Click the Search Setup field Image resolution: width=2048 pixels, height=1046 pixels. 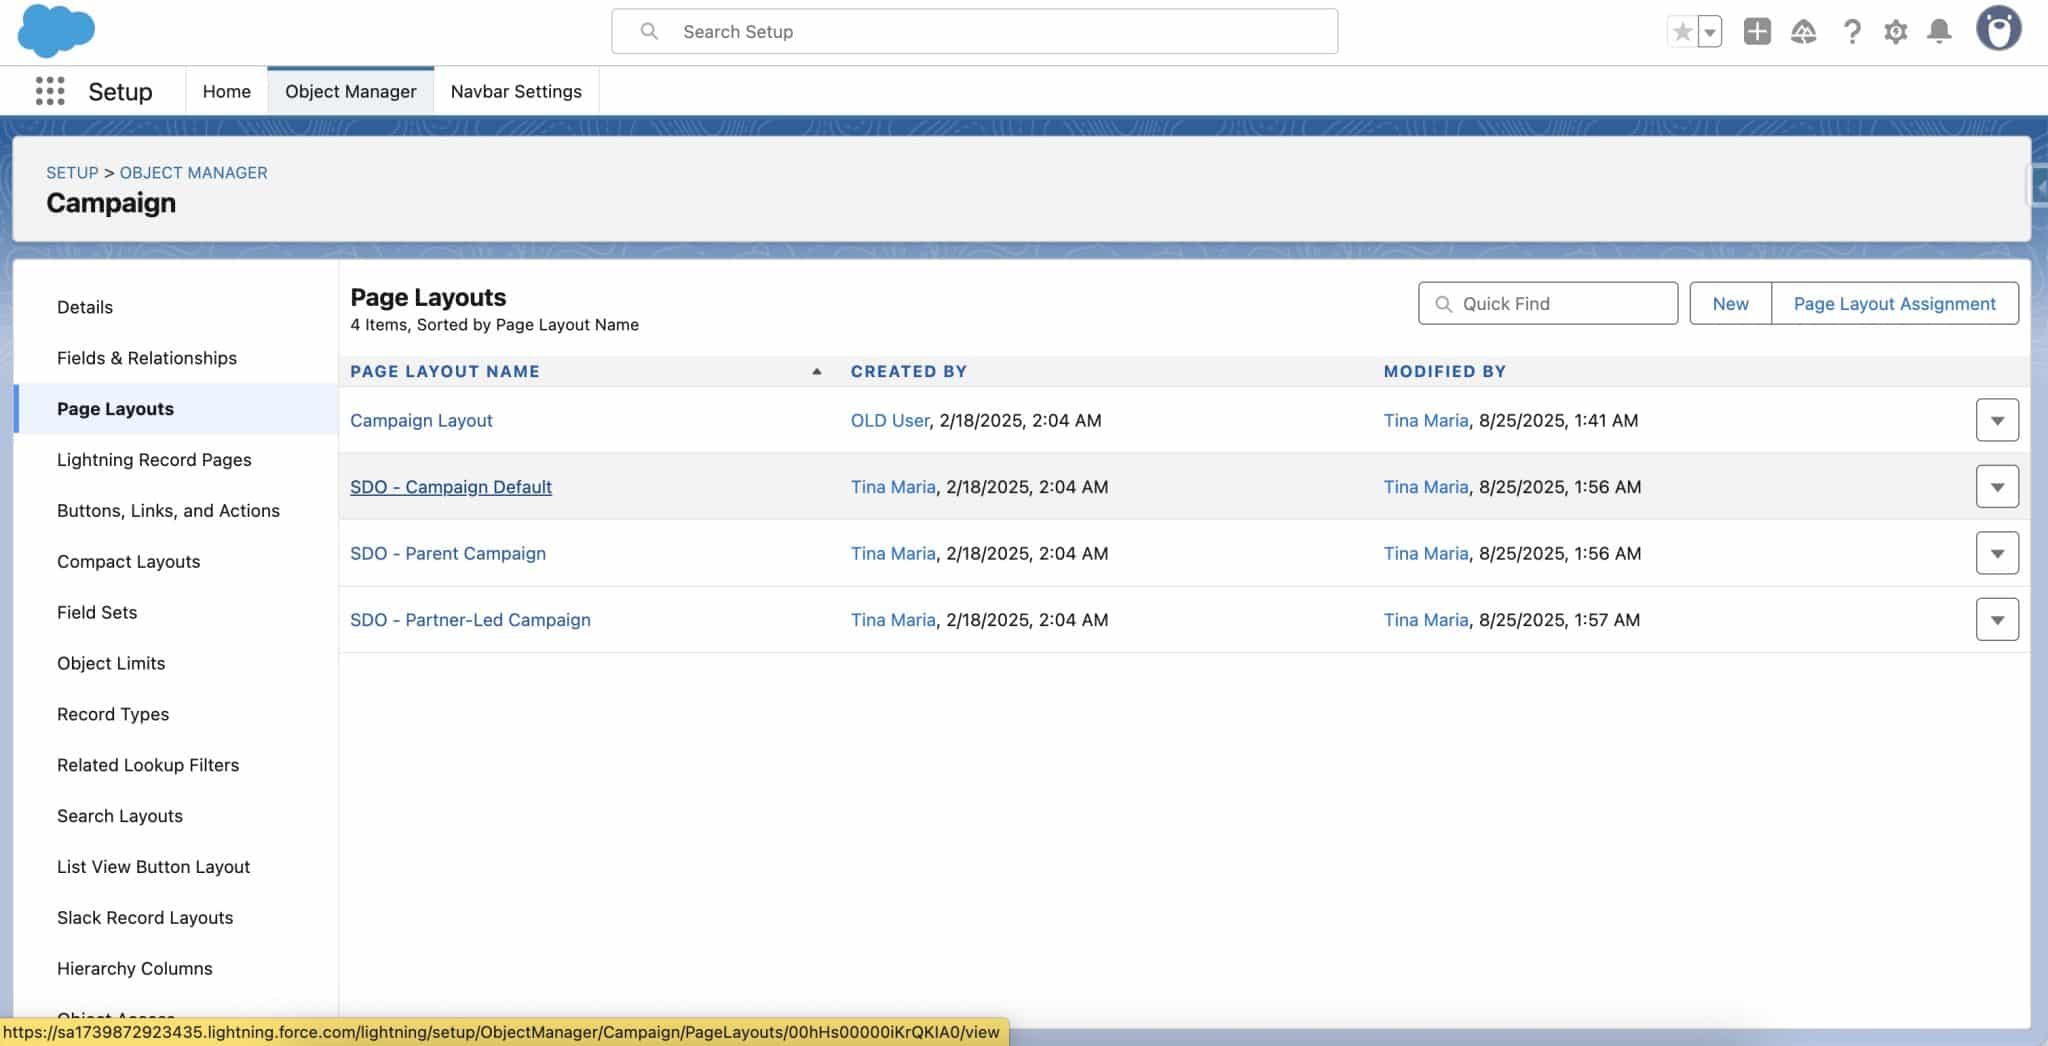coord(975,32)
